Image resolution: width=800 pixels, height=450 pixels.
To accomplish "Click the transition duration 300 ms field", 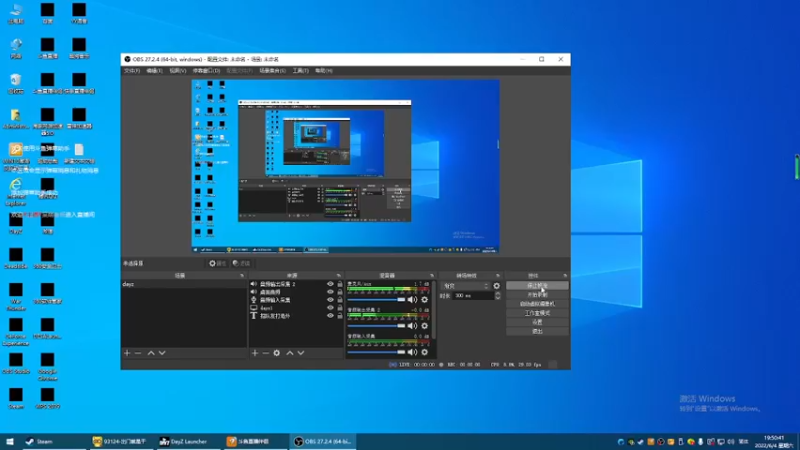I will [473, 295].
